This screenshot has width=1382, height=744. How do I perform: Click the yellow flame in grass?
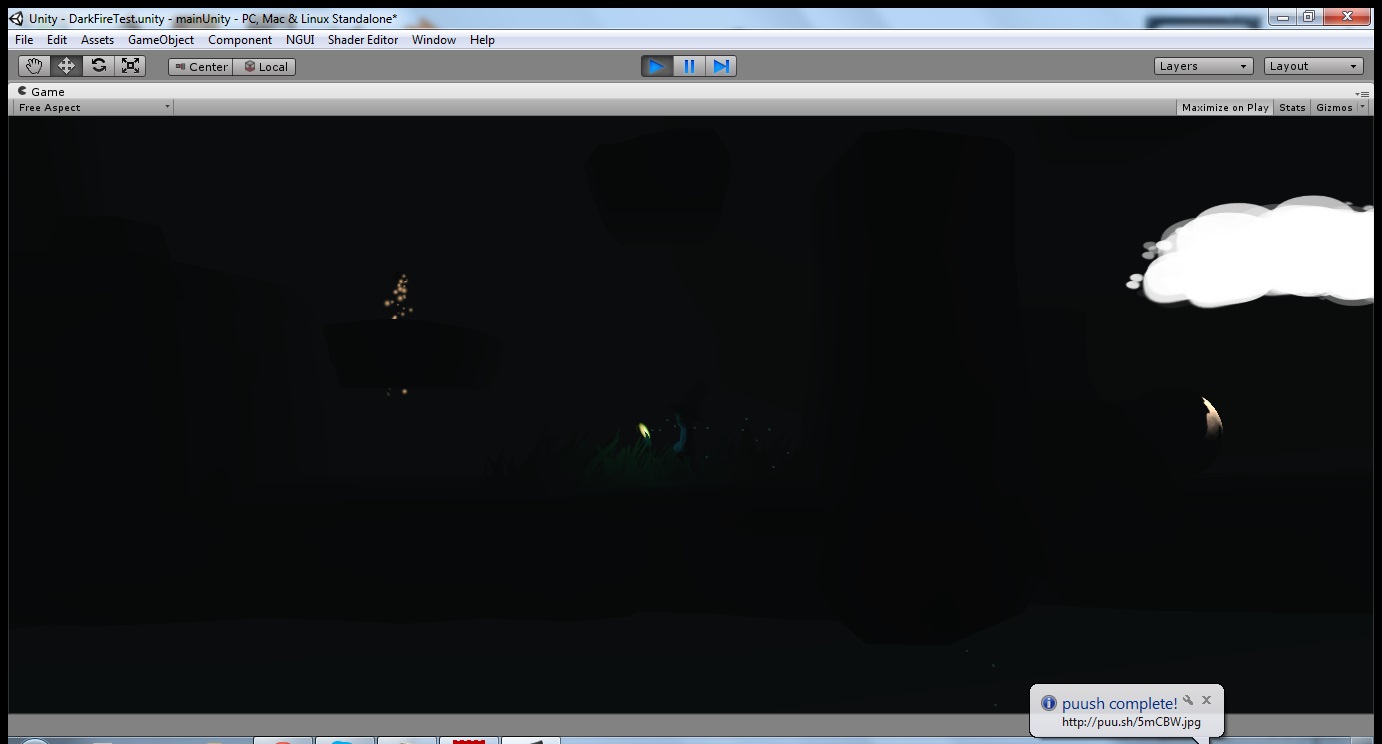click(644, 432)
